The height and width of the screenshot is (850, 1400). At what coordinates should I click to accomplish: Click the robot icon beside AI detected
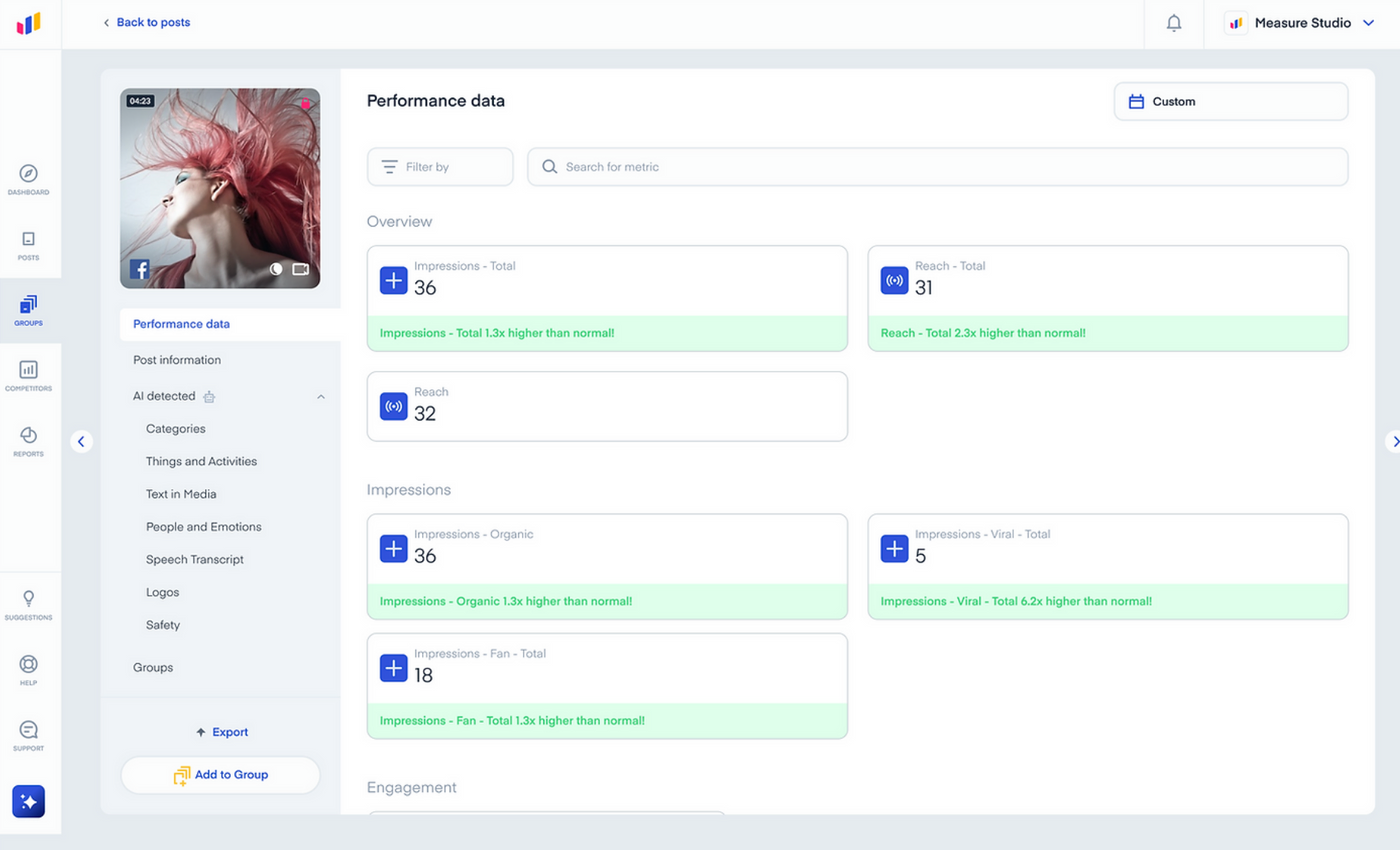tap(209, 397)
